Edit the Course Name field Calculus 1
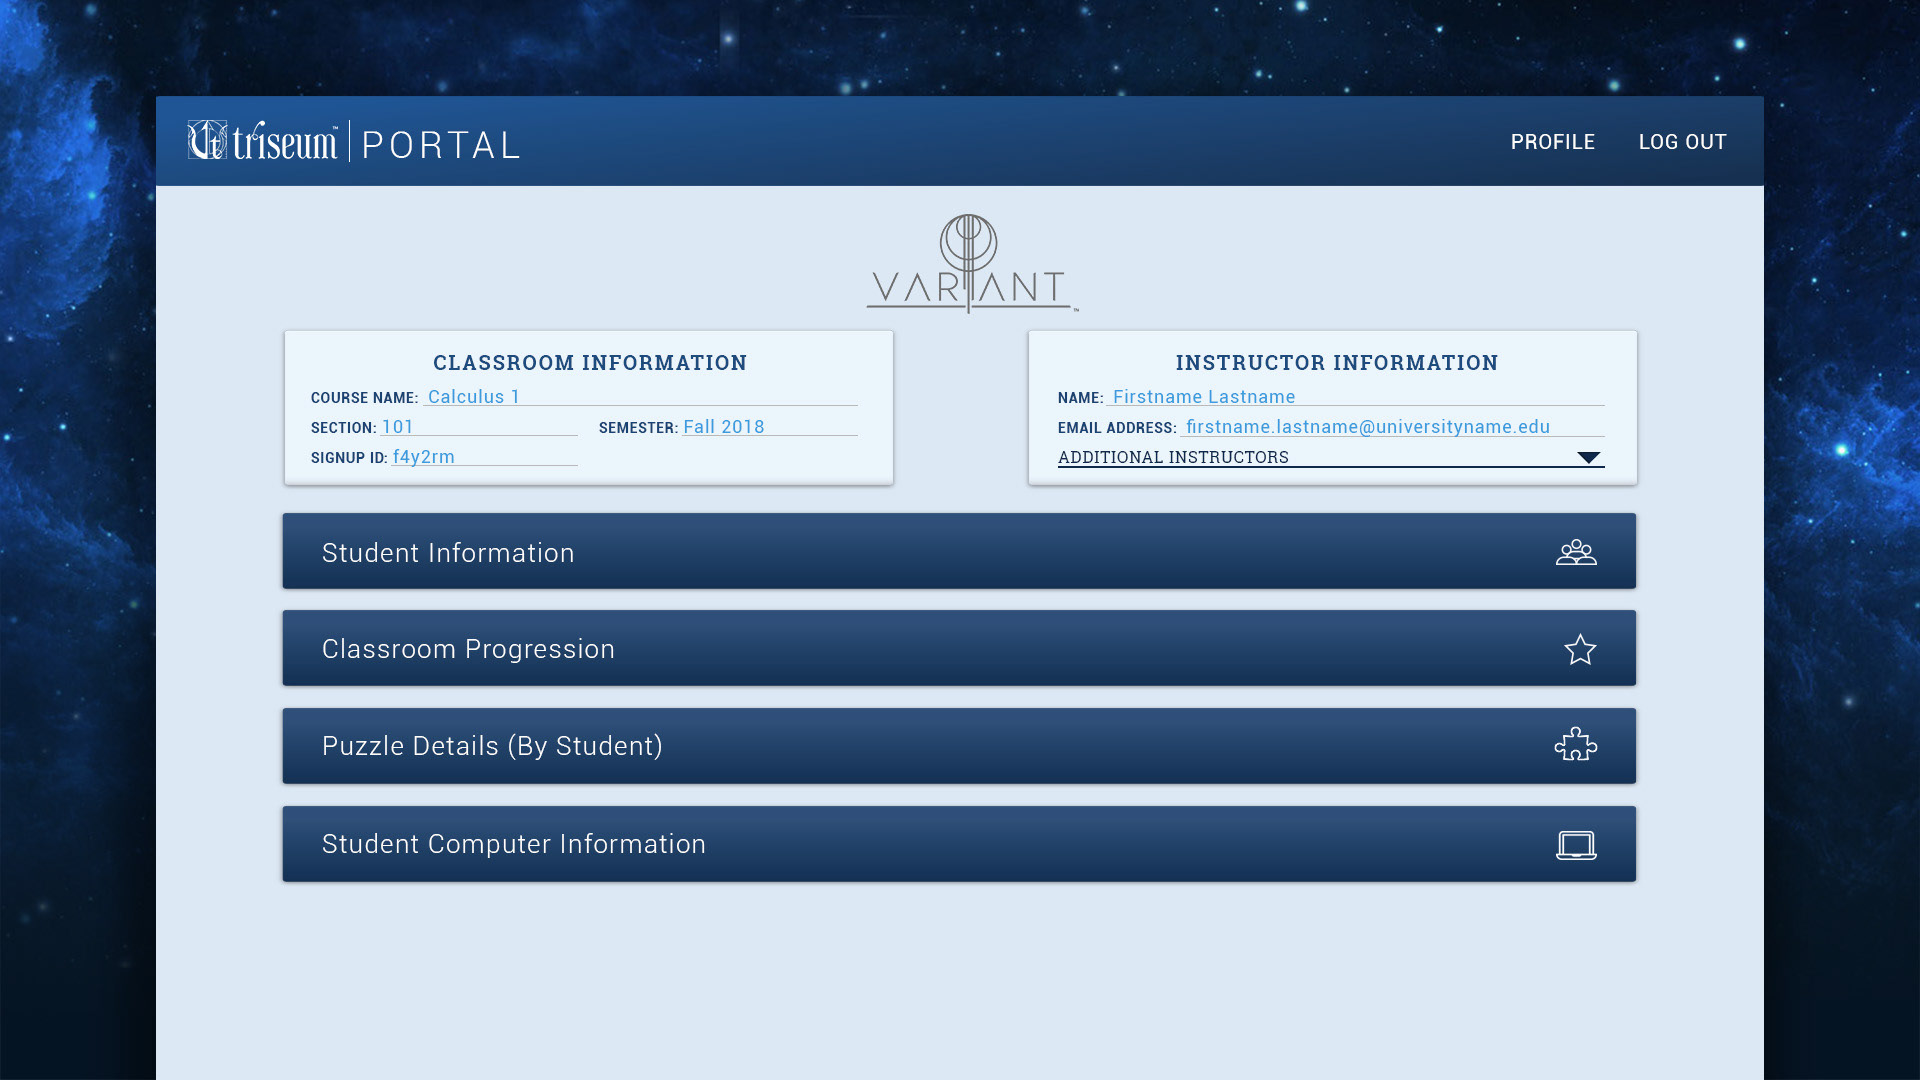Image resolution: width=1920 pixels, height=1080 pixels. coord(640,396)
